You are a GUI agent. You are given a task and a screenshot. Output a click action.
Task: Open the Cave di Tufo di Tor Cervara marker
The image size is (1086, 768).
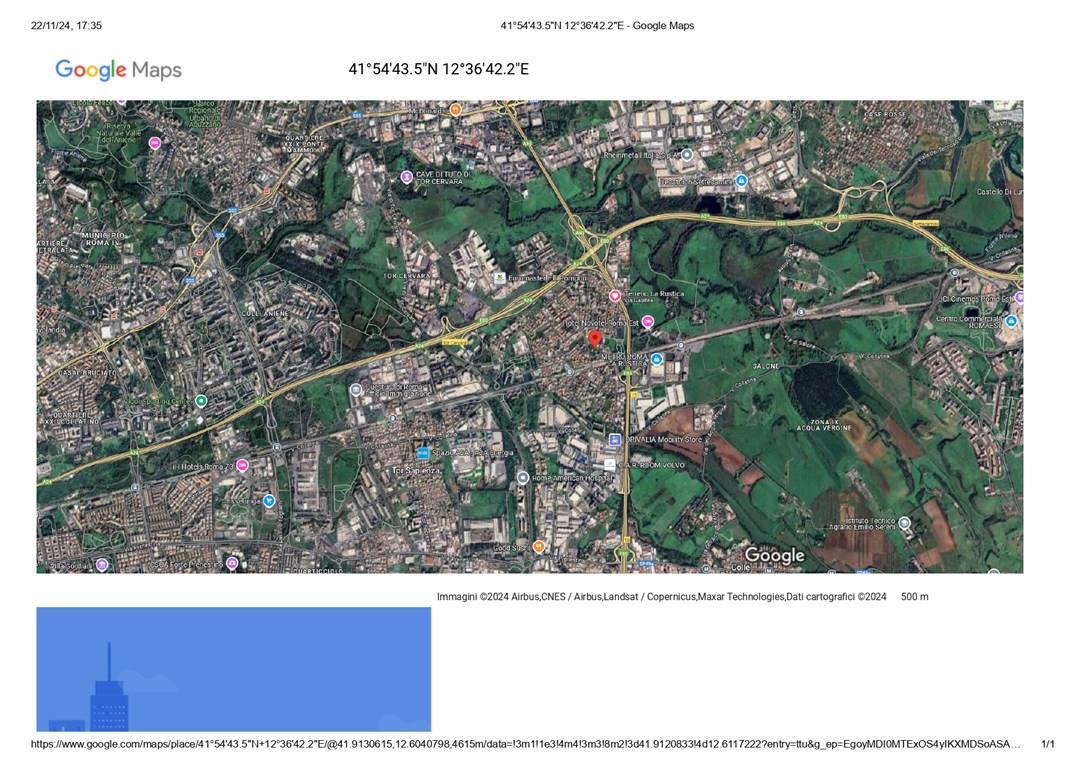[x=407, y=177]
